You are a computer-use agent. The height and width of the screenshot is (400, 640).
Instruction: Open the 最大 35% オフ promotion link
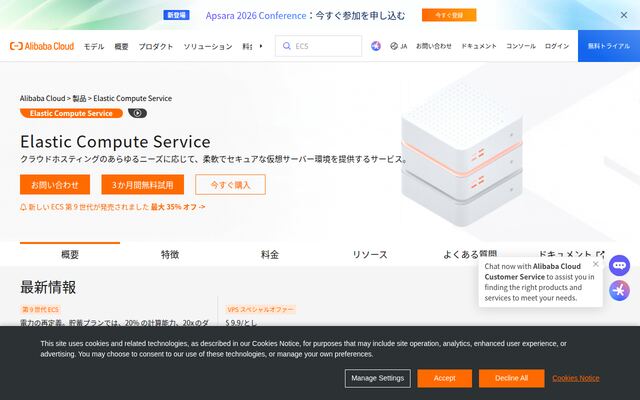point(178,207)
